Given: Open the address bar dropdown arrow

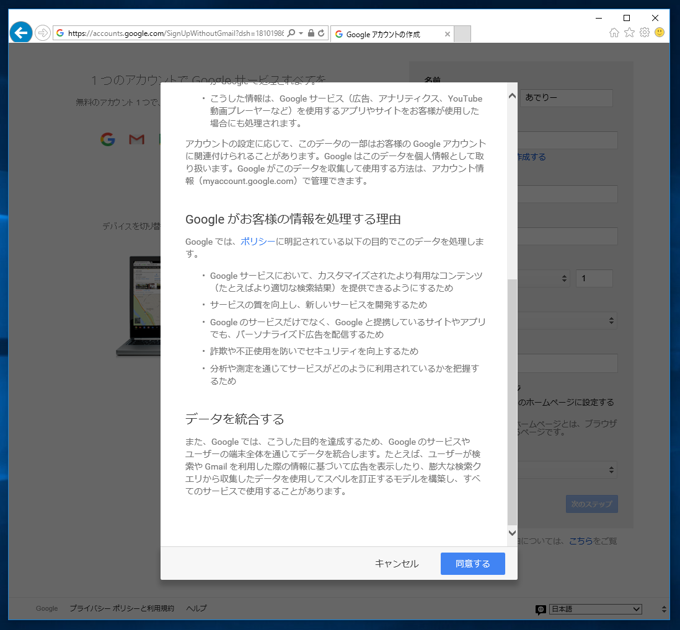Looking at the screenshot, I should pos(301,33).
